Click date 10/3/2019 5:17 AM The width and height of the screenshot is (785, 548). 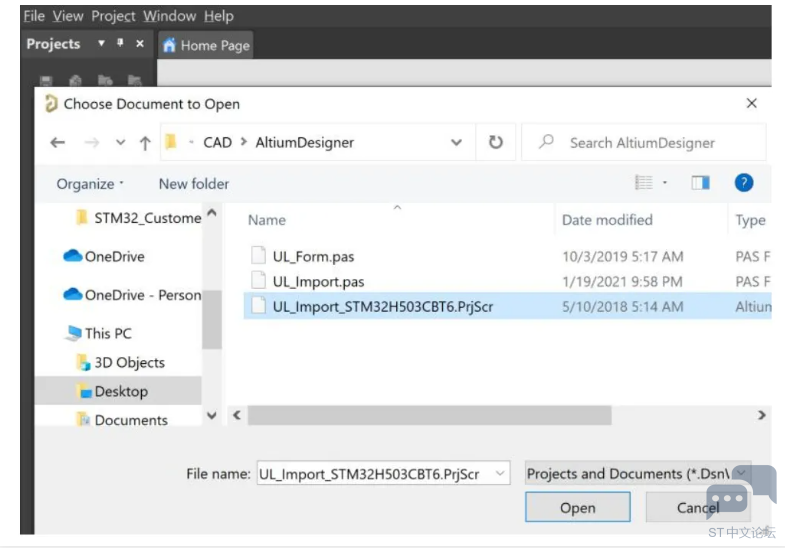[622, 257]
